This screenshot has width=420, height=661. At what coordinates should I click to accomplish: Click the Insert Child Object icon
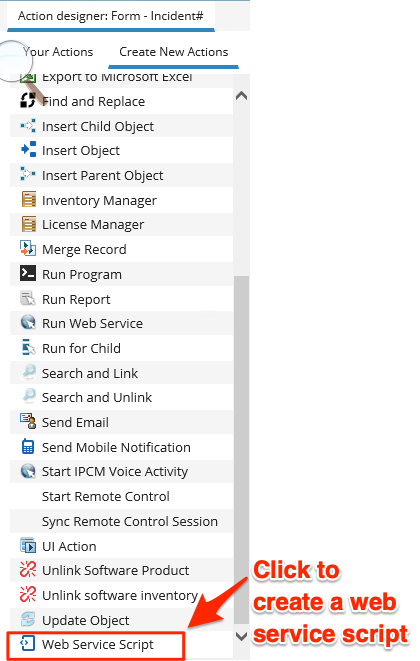28,126
